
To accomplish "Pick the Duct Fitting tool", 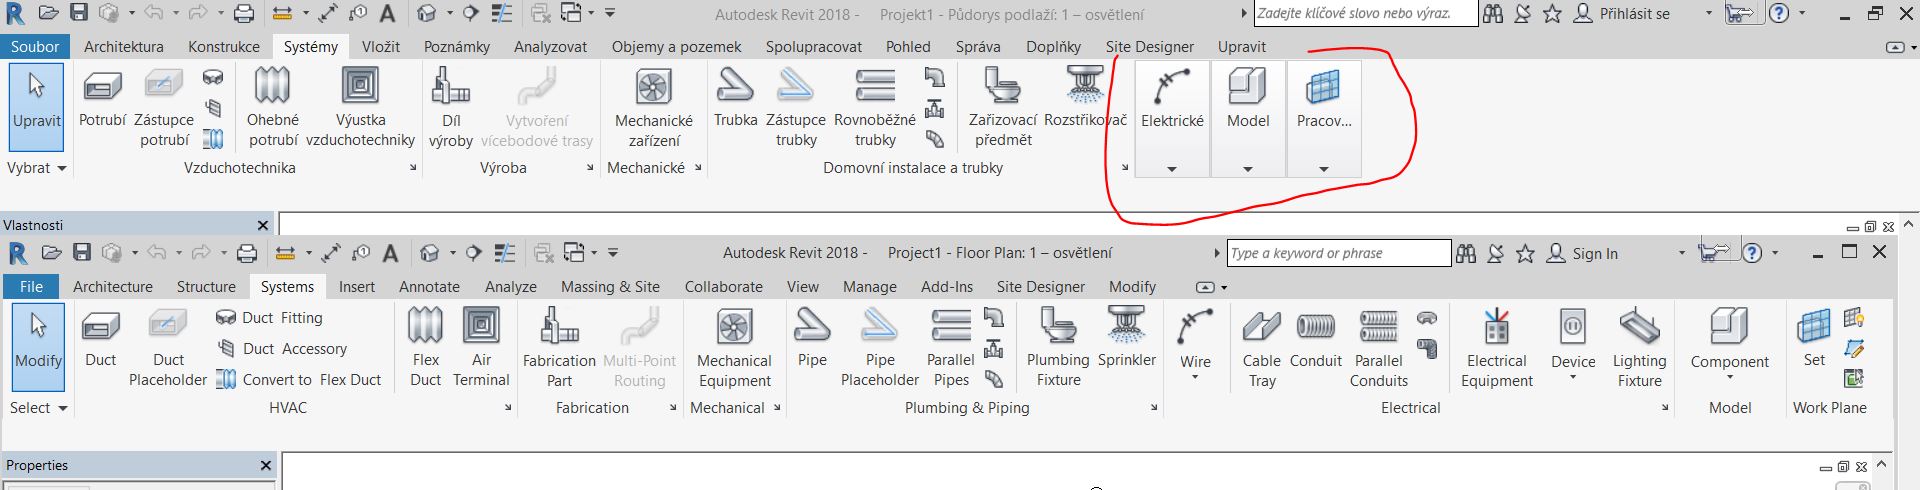I will point(270,318).
